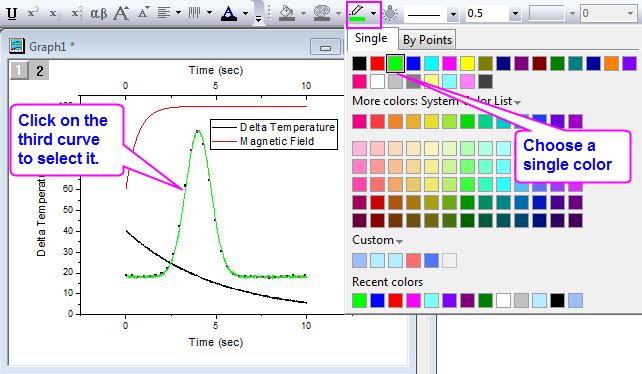The height and width of the screenshot is (374, 642).
Task: Switch to the Single tab
Action: pos(371,38)
